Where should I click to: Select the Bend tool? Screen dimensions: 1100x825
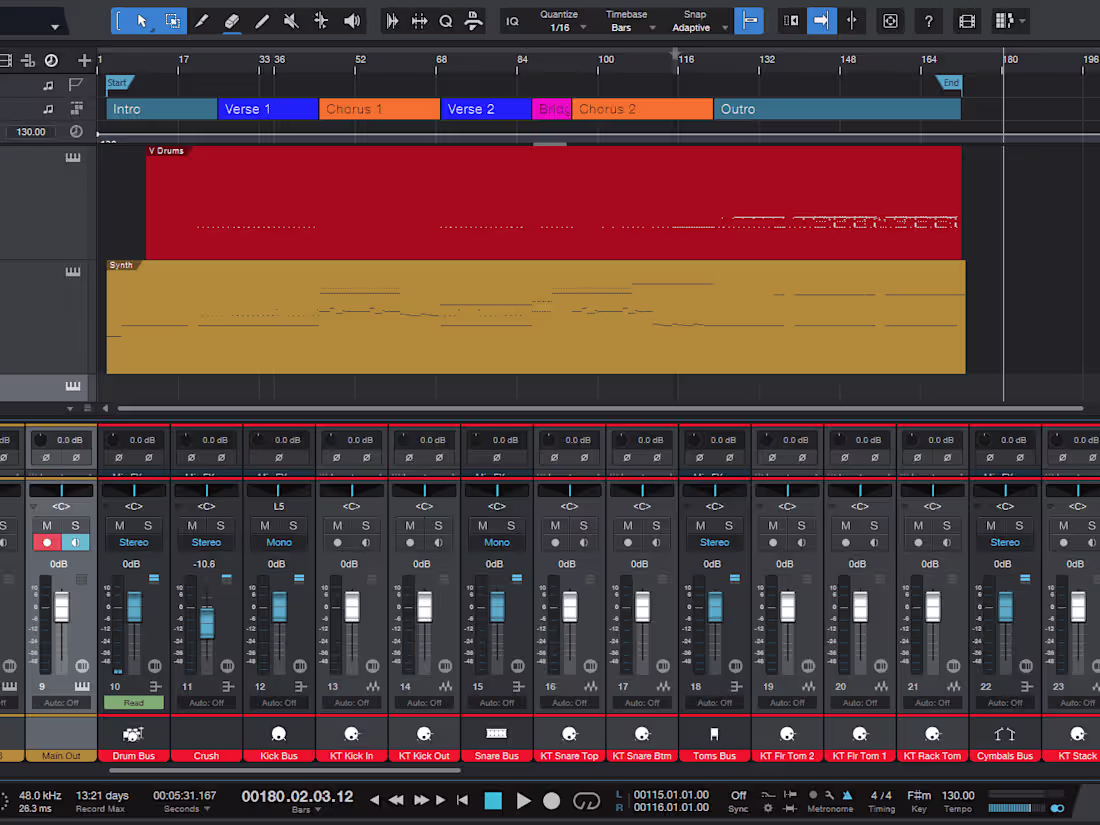pyautogui.click(x=321, y=21)
